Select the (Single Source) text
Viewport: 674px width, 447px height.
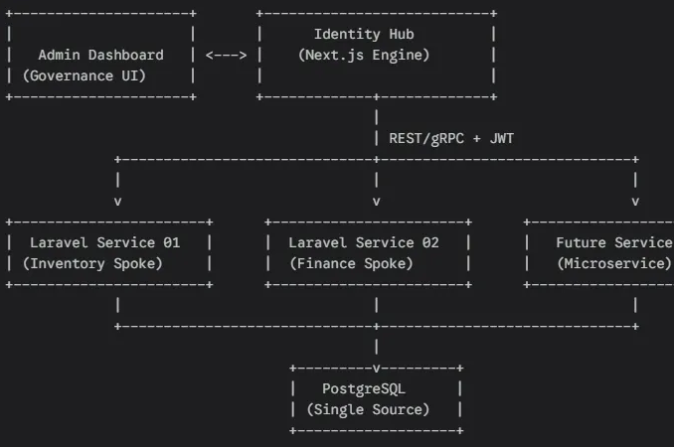(368, 409)
